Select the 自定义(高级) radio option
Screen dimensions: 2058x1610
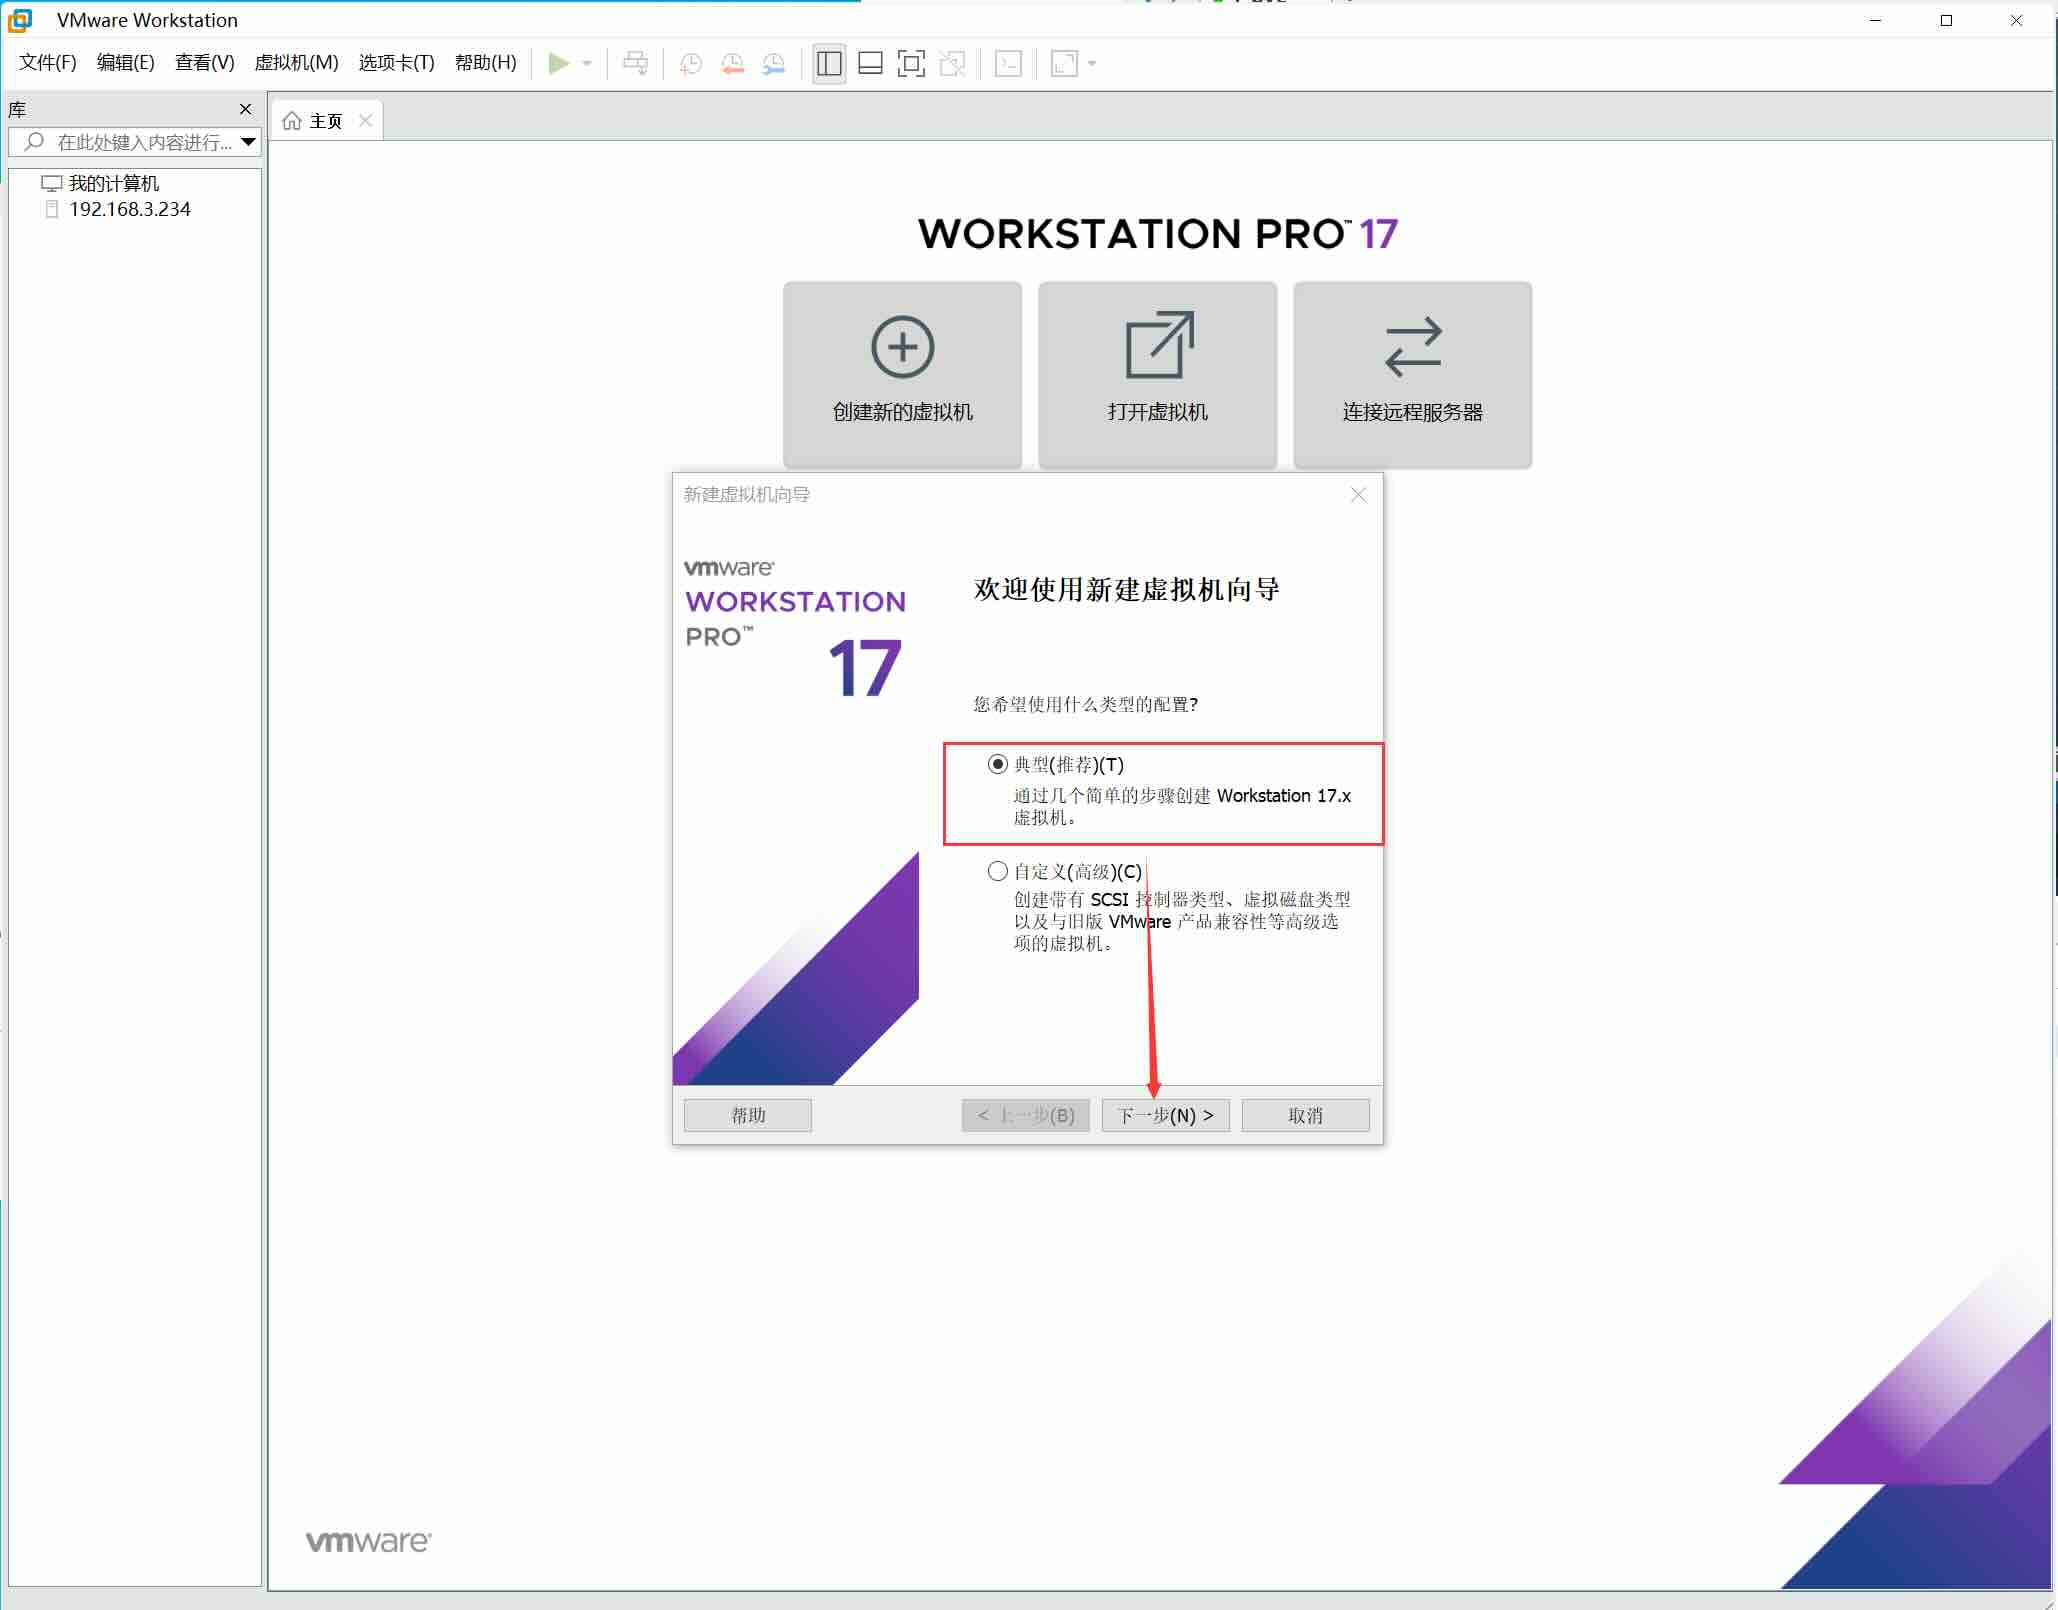coord(998,872)
